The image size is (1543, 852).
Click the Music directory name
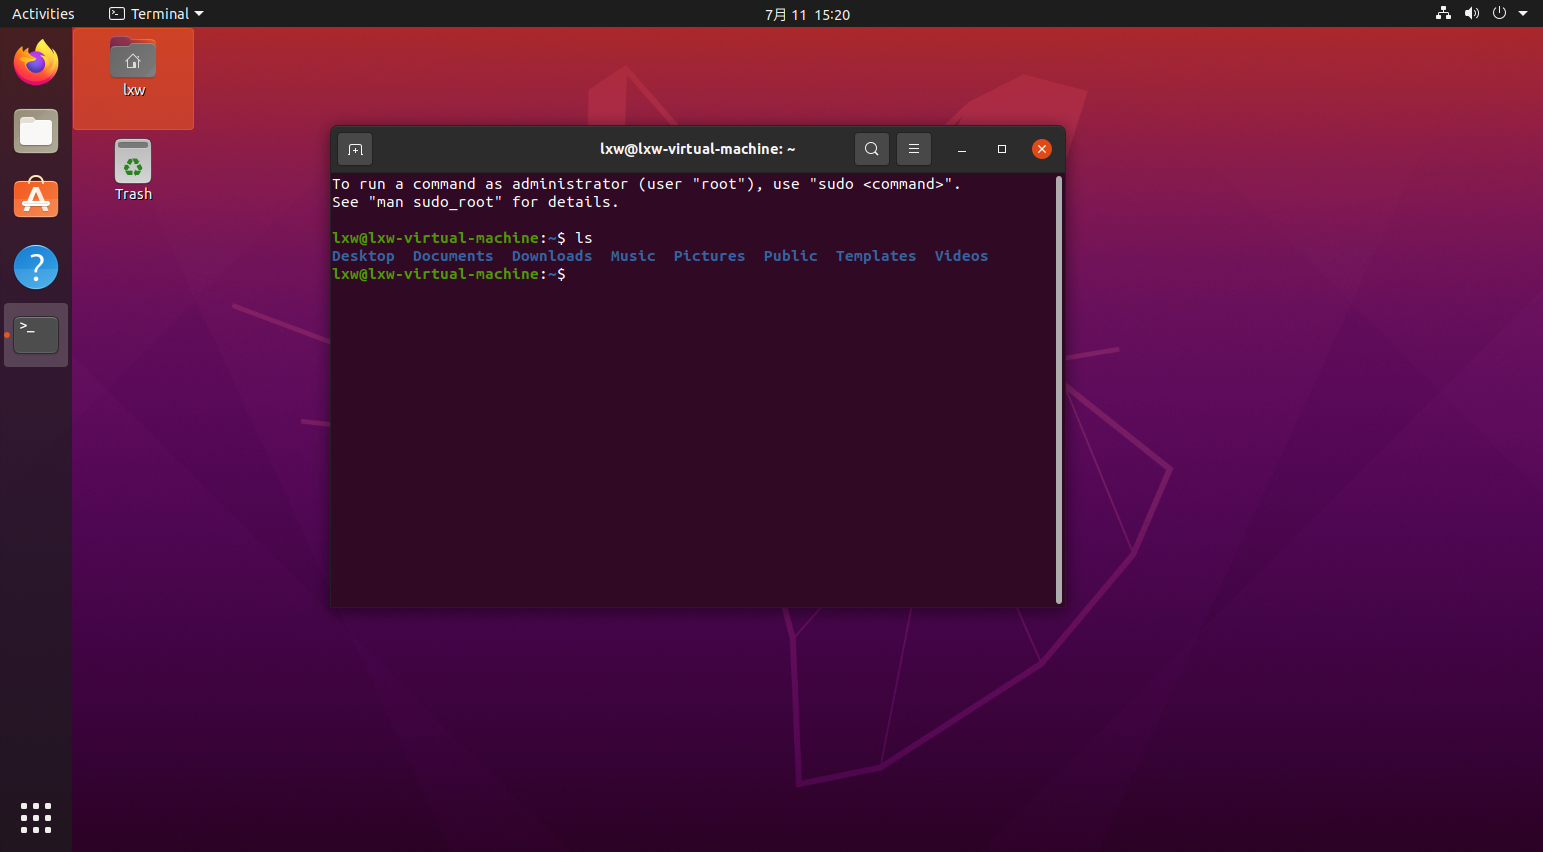coord(633,256)
